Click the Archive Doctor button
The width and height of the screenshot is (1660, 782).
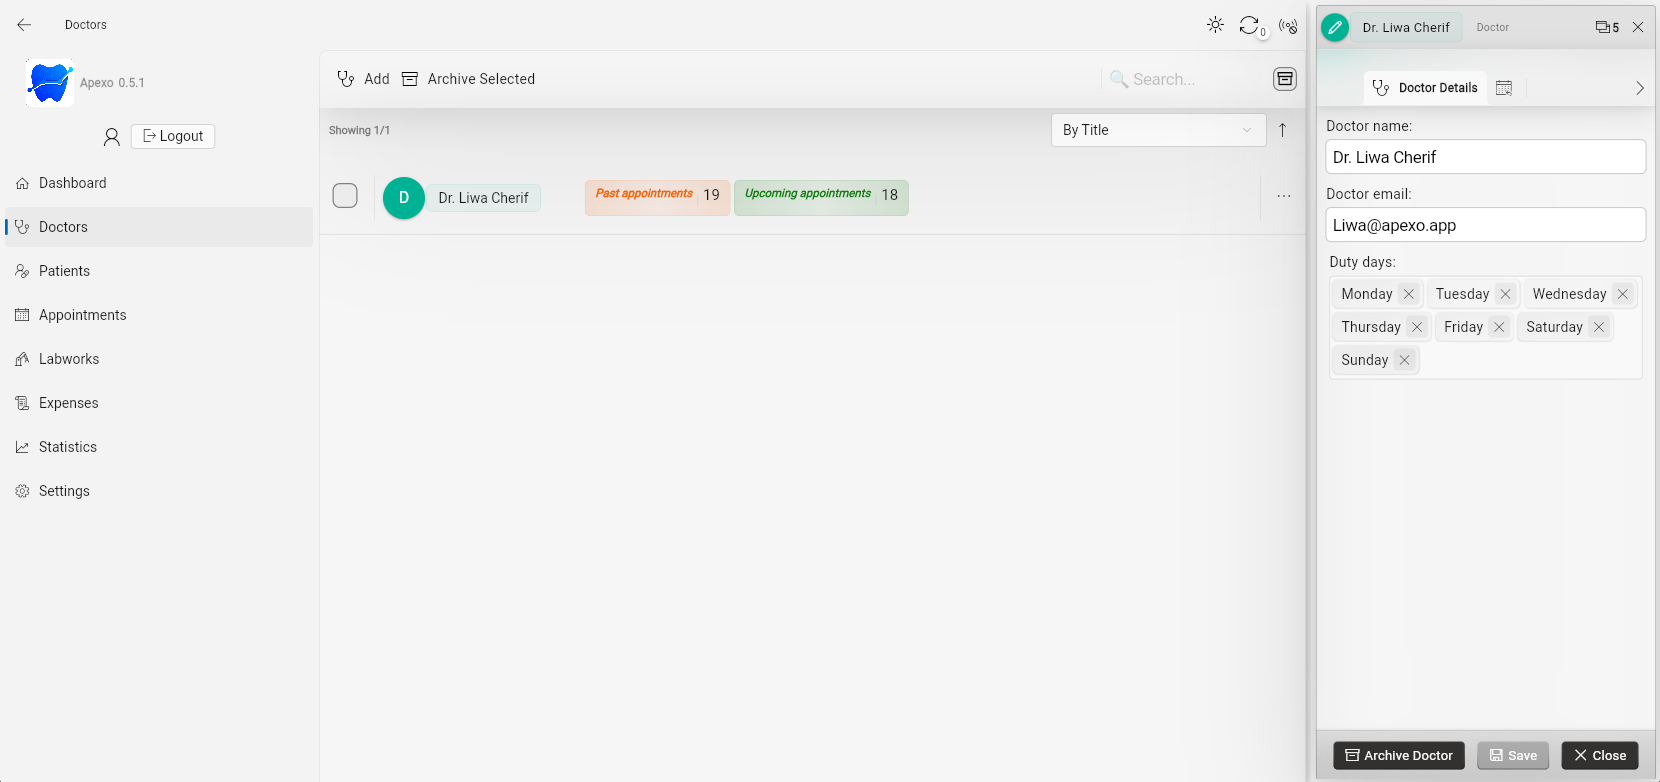point(1399,755)
